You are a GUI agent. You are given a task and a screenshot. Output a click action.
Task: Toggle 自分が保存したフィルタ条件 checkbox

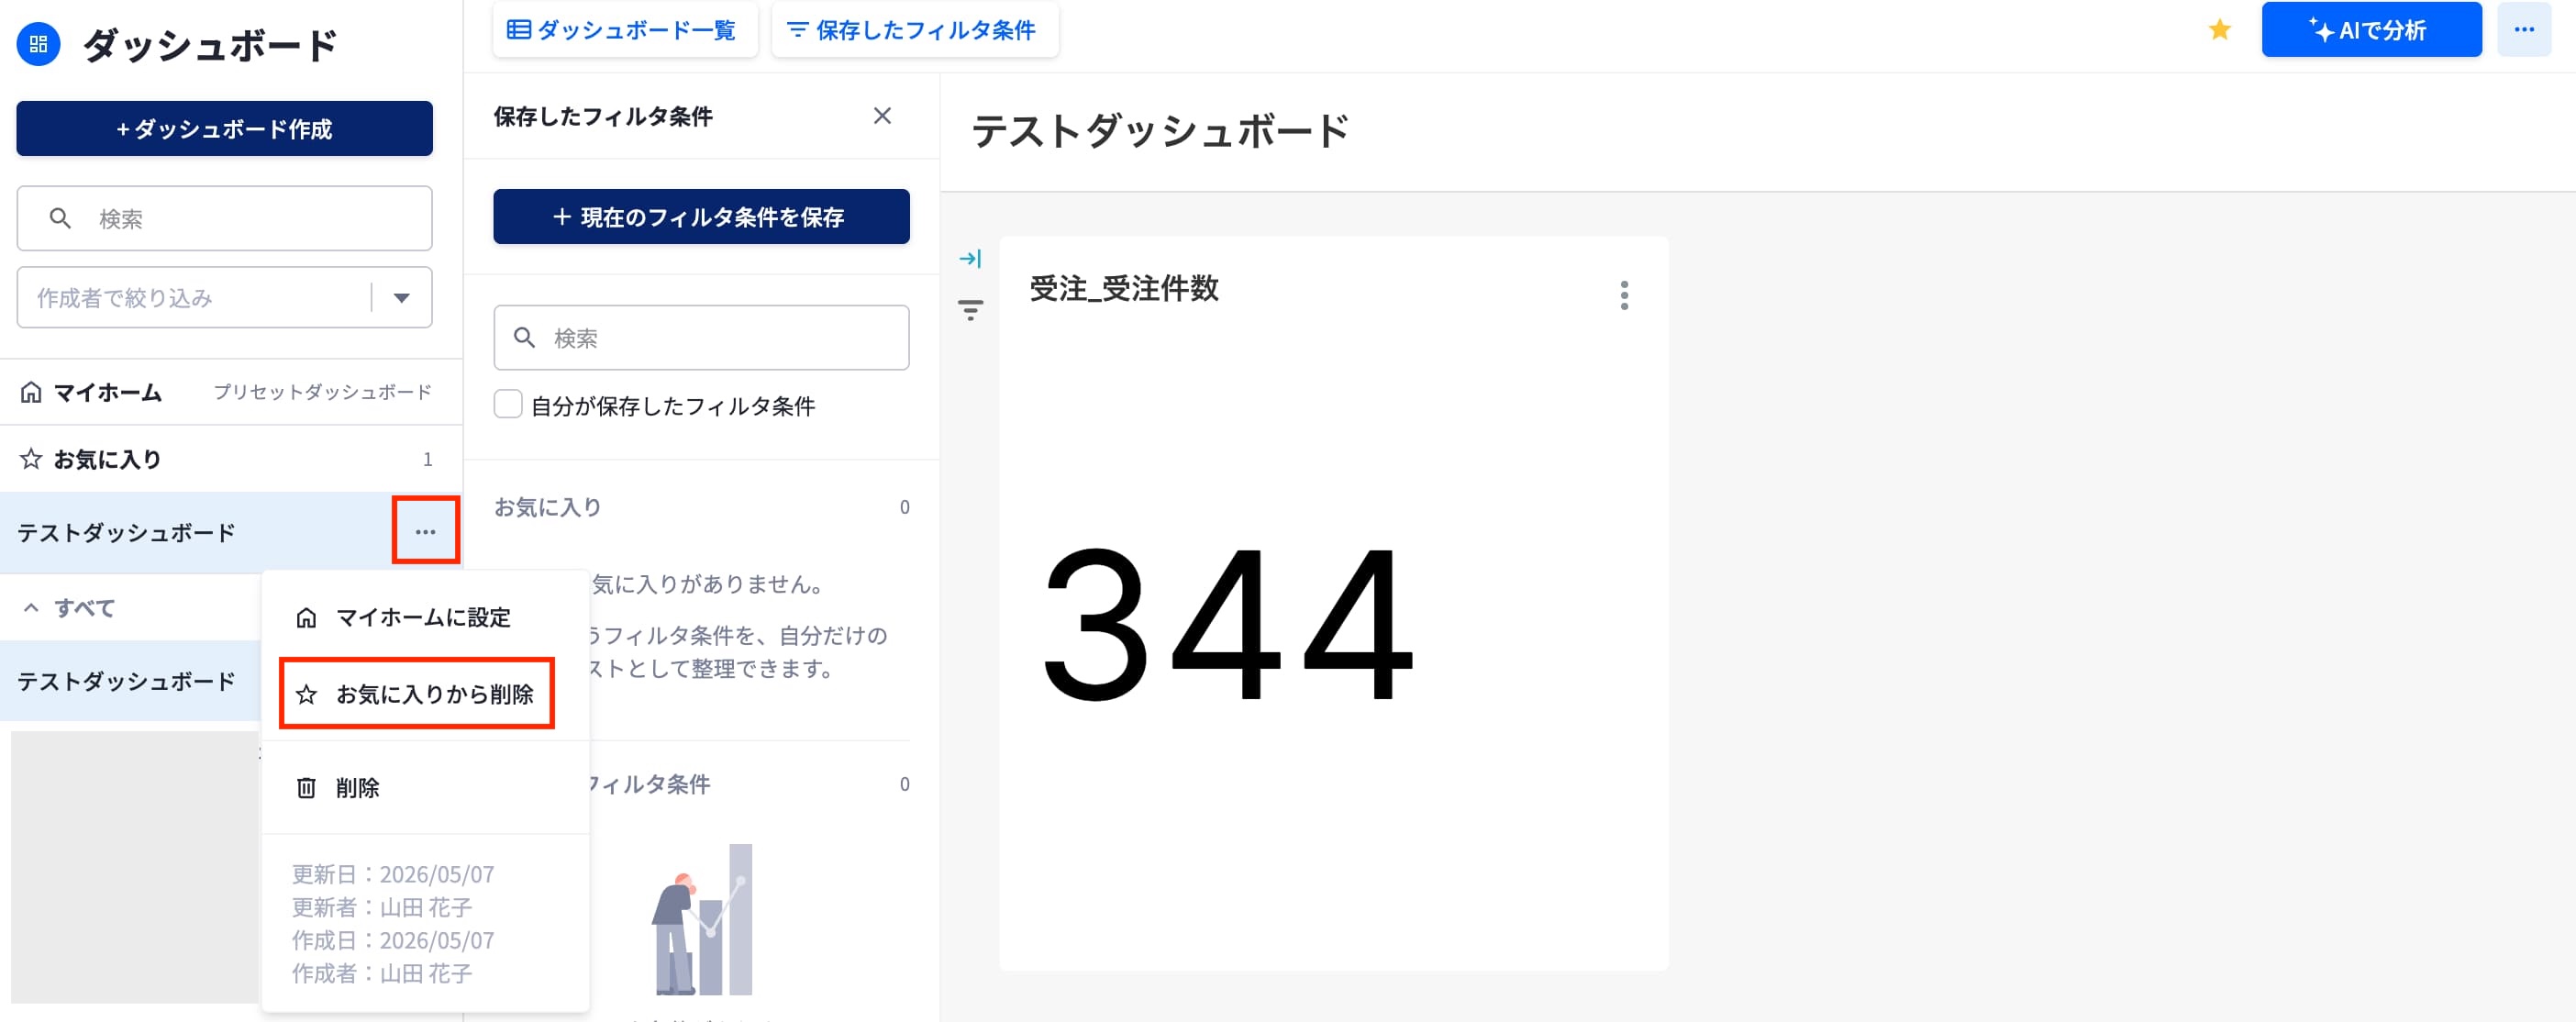pos(508,405)
